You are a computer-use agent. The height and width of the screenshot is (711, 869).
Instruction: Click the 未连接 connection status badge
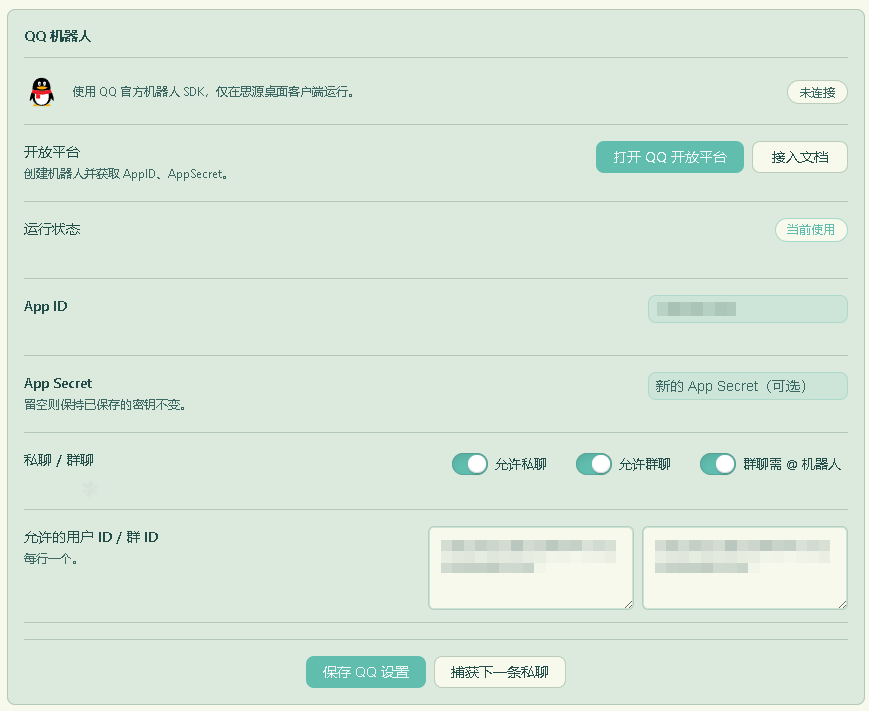[x=817, y=93]
